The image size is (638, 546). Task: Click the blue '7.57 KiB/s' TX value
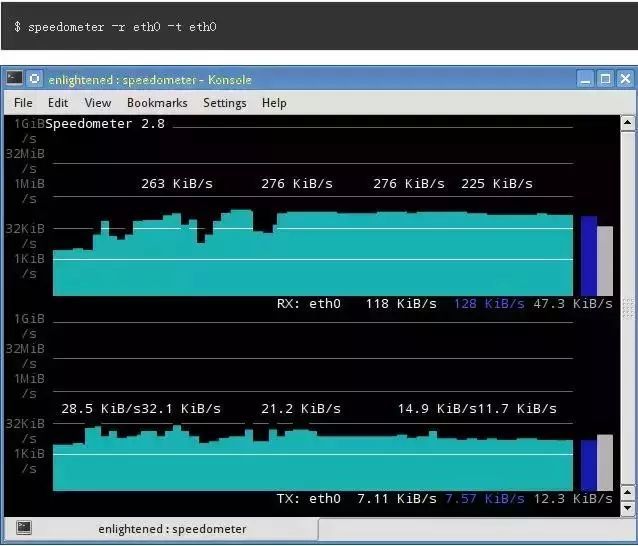(485, 499)
